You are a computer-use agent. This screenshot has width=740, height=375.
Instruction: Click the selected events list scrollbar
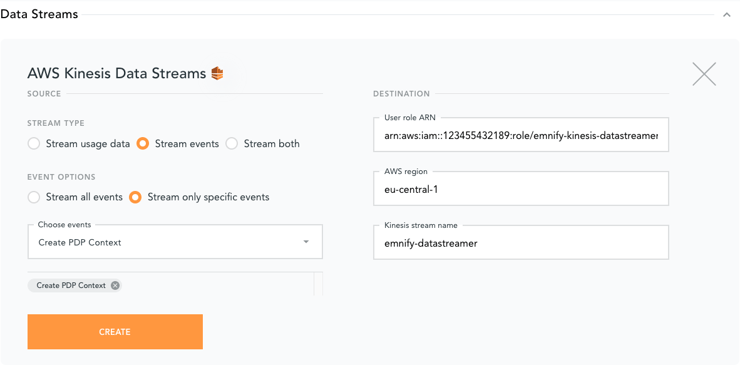point(318,283)
